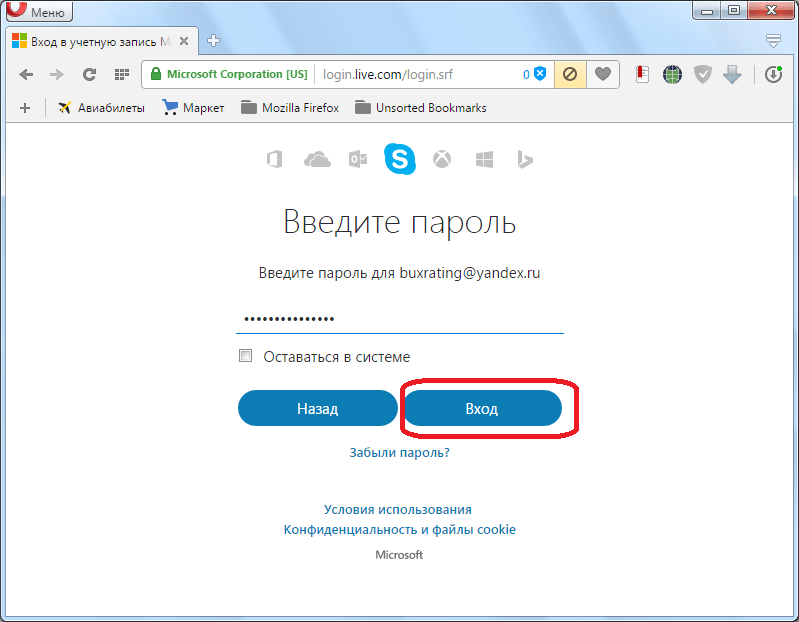Click the Назад button
The height and width of the screenshot is (622, 799).
click(x=318, y=408)
